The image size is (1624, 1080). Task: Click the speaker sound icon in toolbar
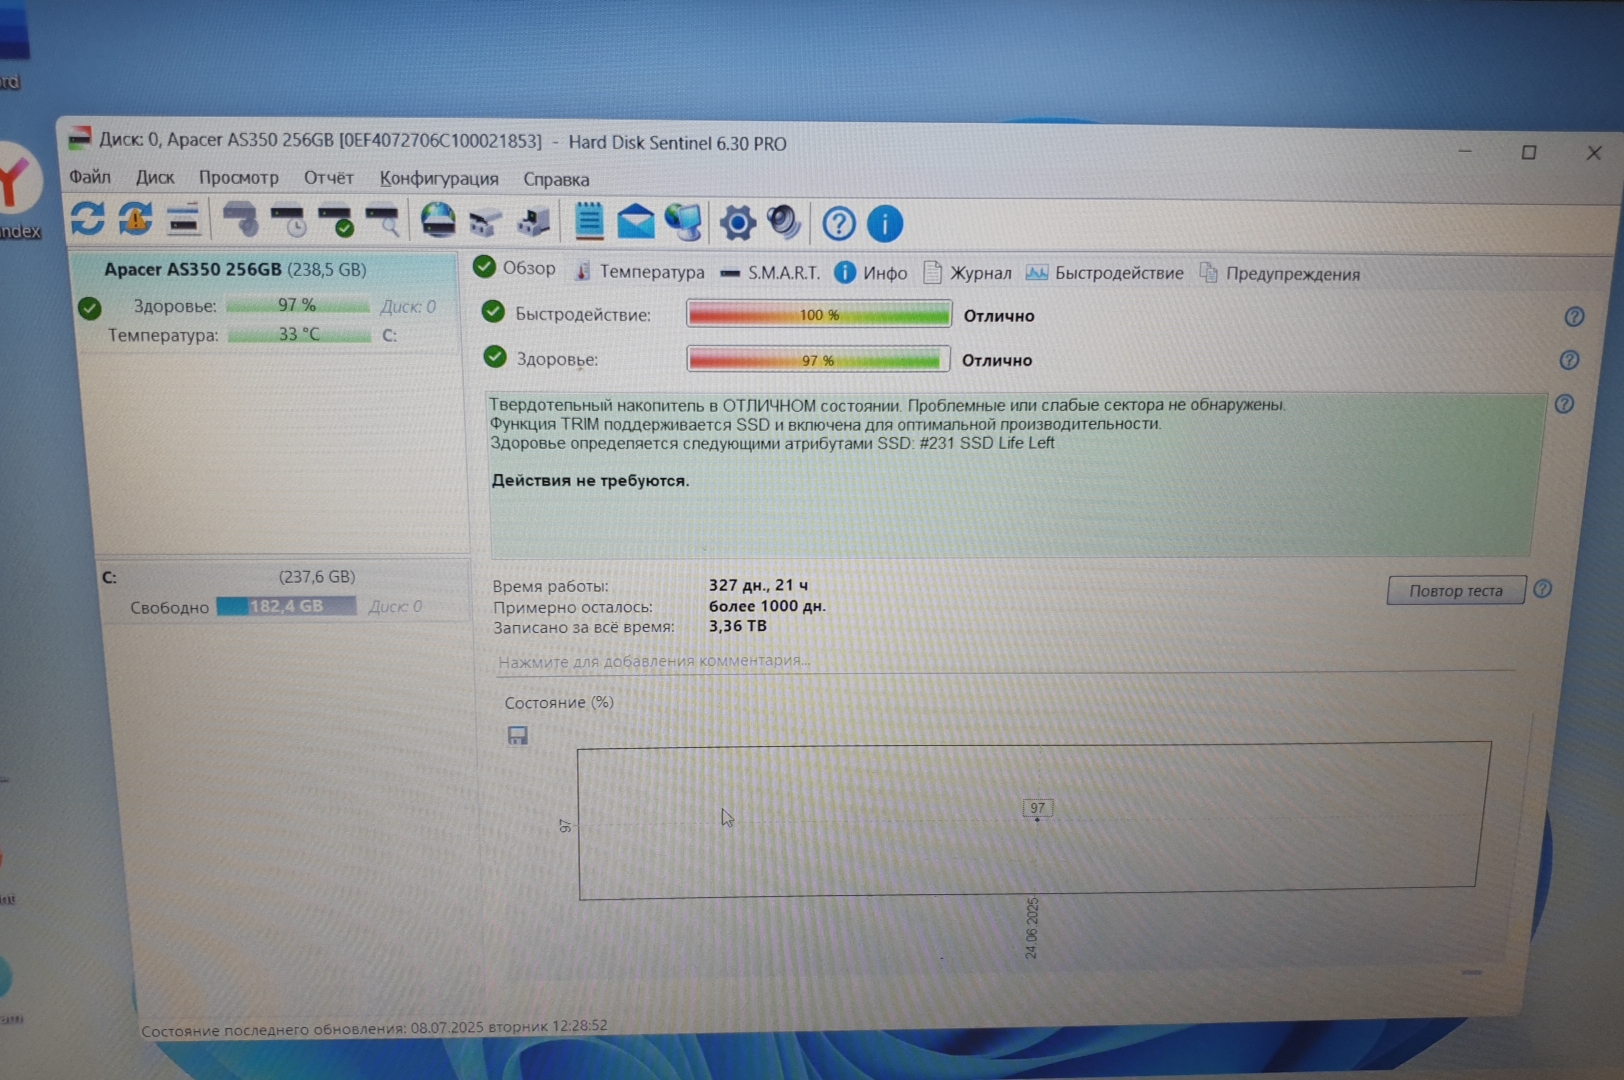click(x=784, y=223)
